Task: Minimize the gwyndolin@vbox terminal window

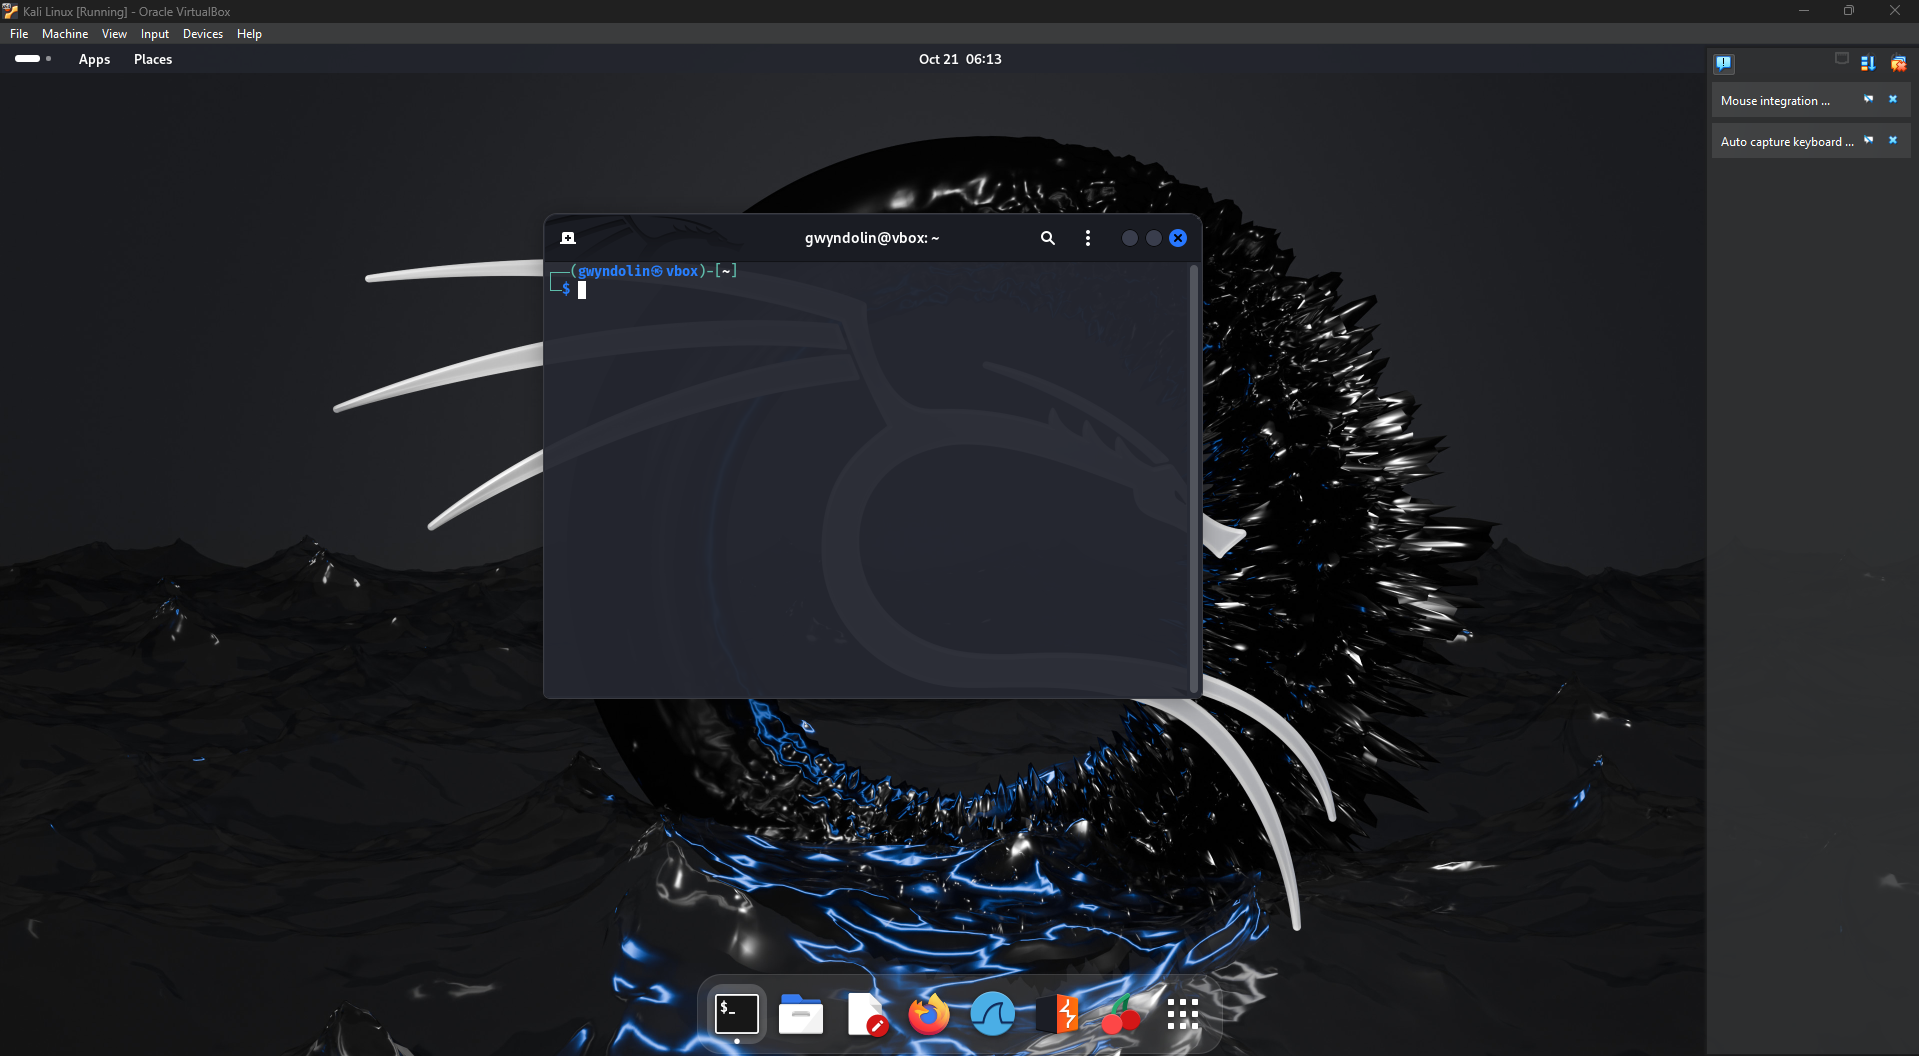Action: 1130,238
